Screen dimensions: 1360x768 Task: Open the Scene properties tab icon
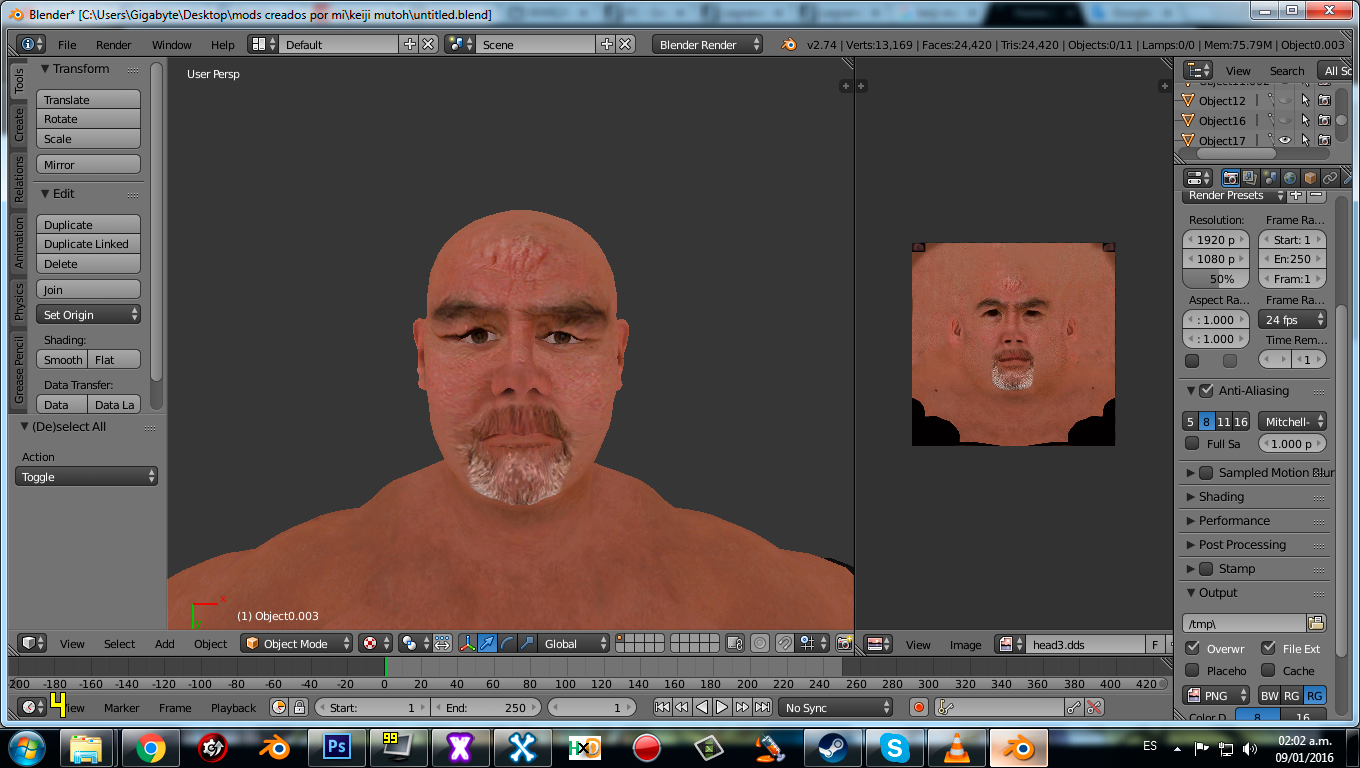[1270, 178]
